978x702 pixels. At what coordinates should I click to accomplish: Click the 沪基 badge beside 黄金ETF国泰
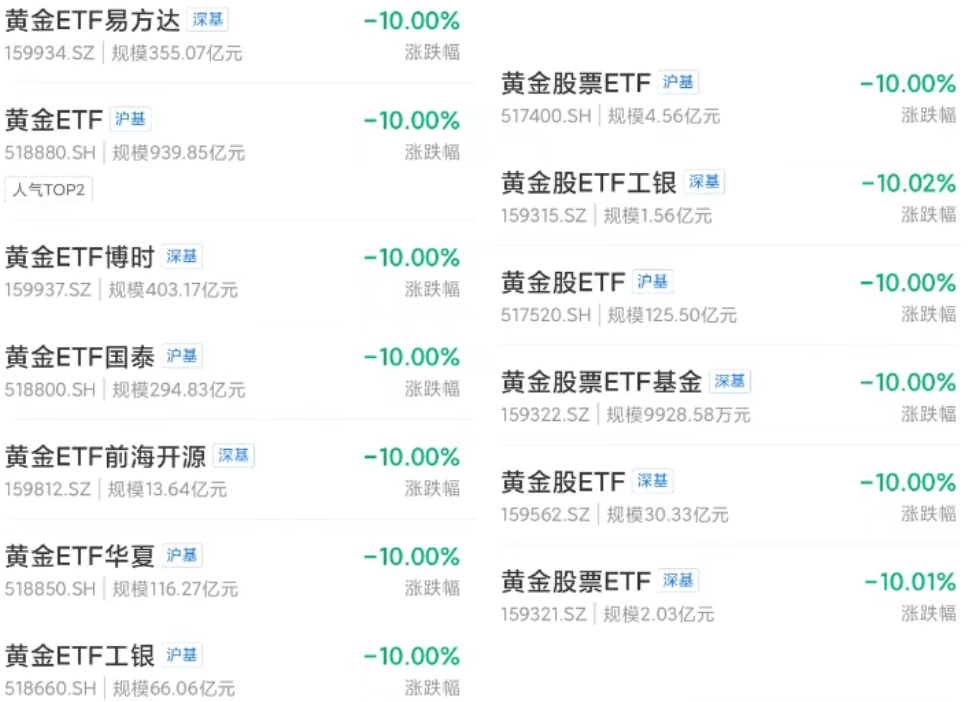[182, 356]
